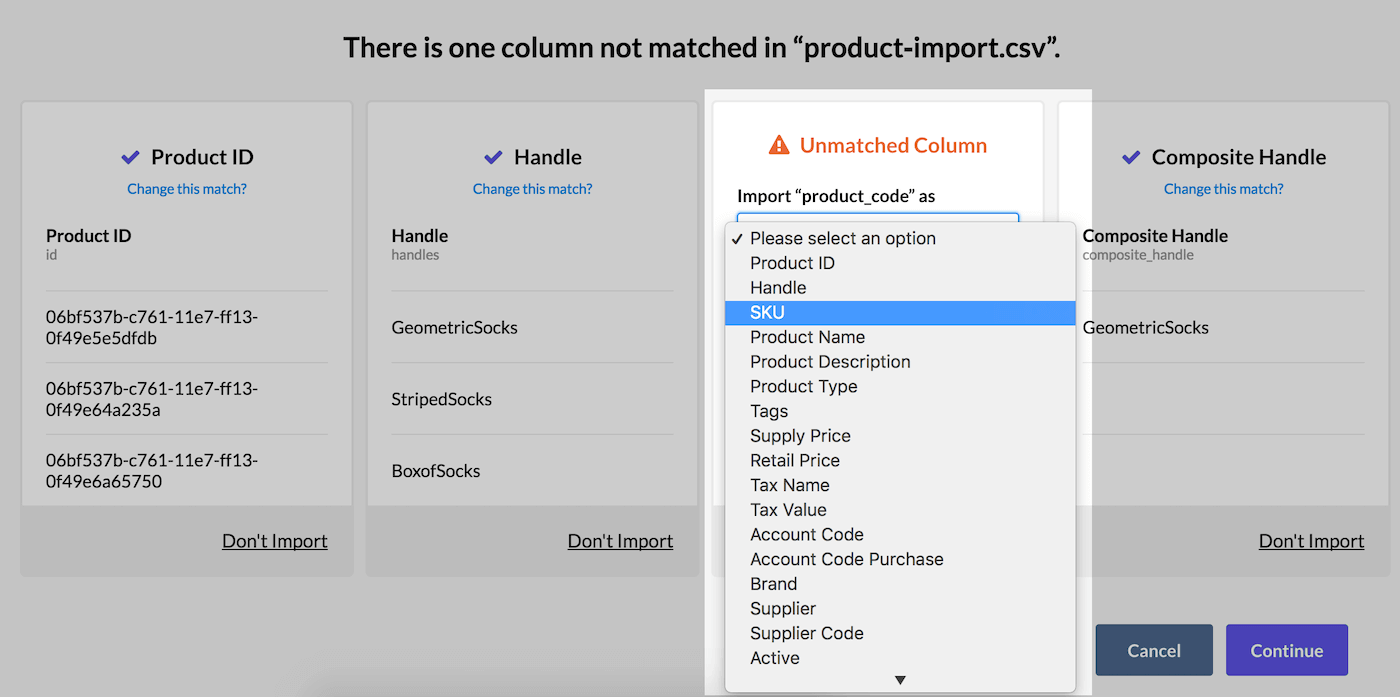The image size is (1400, 697).
Task: Click the blue checkmark on the Product ID column
Action: [130, 156]
